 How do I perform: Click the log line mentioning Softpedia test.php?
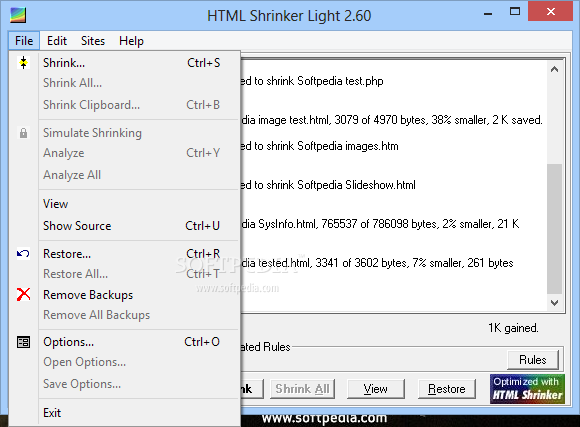(x=312, y=81)
